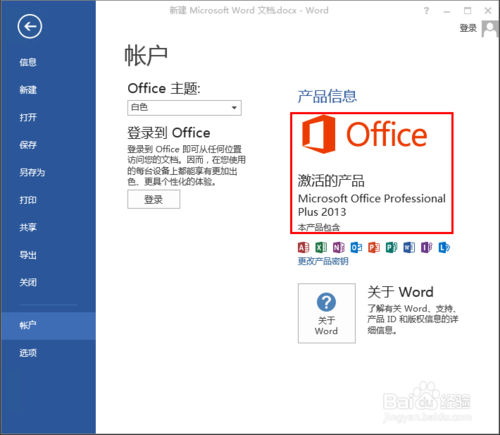Open 选项 from the sidebar
The width and height of the screenshot is (500, 435).
tap(28, 353)
